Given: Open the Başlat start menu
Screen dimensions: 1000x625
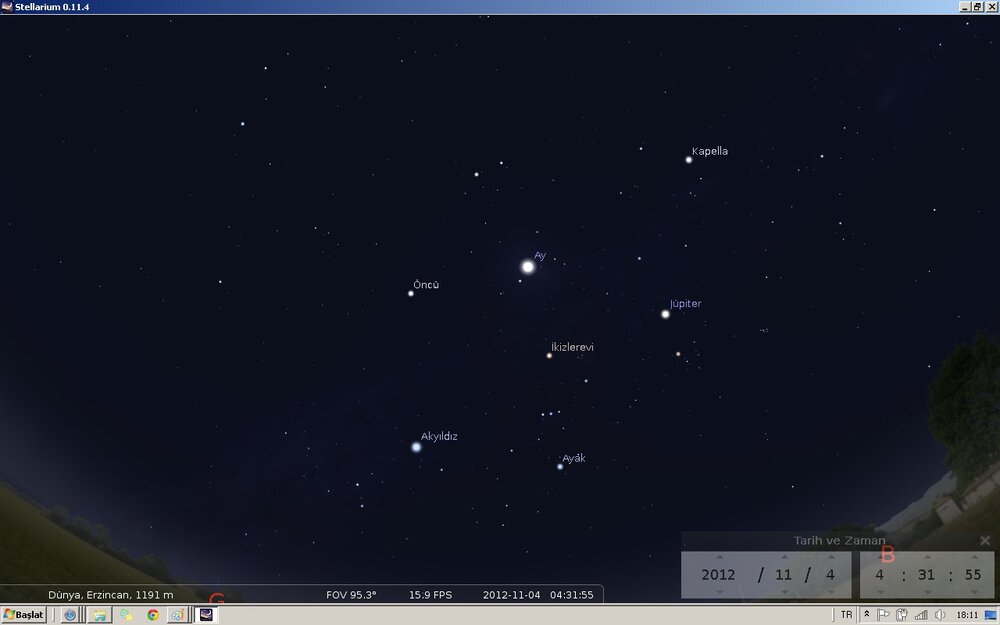Looking at the screenshot, I should (x=24, y=615).
